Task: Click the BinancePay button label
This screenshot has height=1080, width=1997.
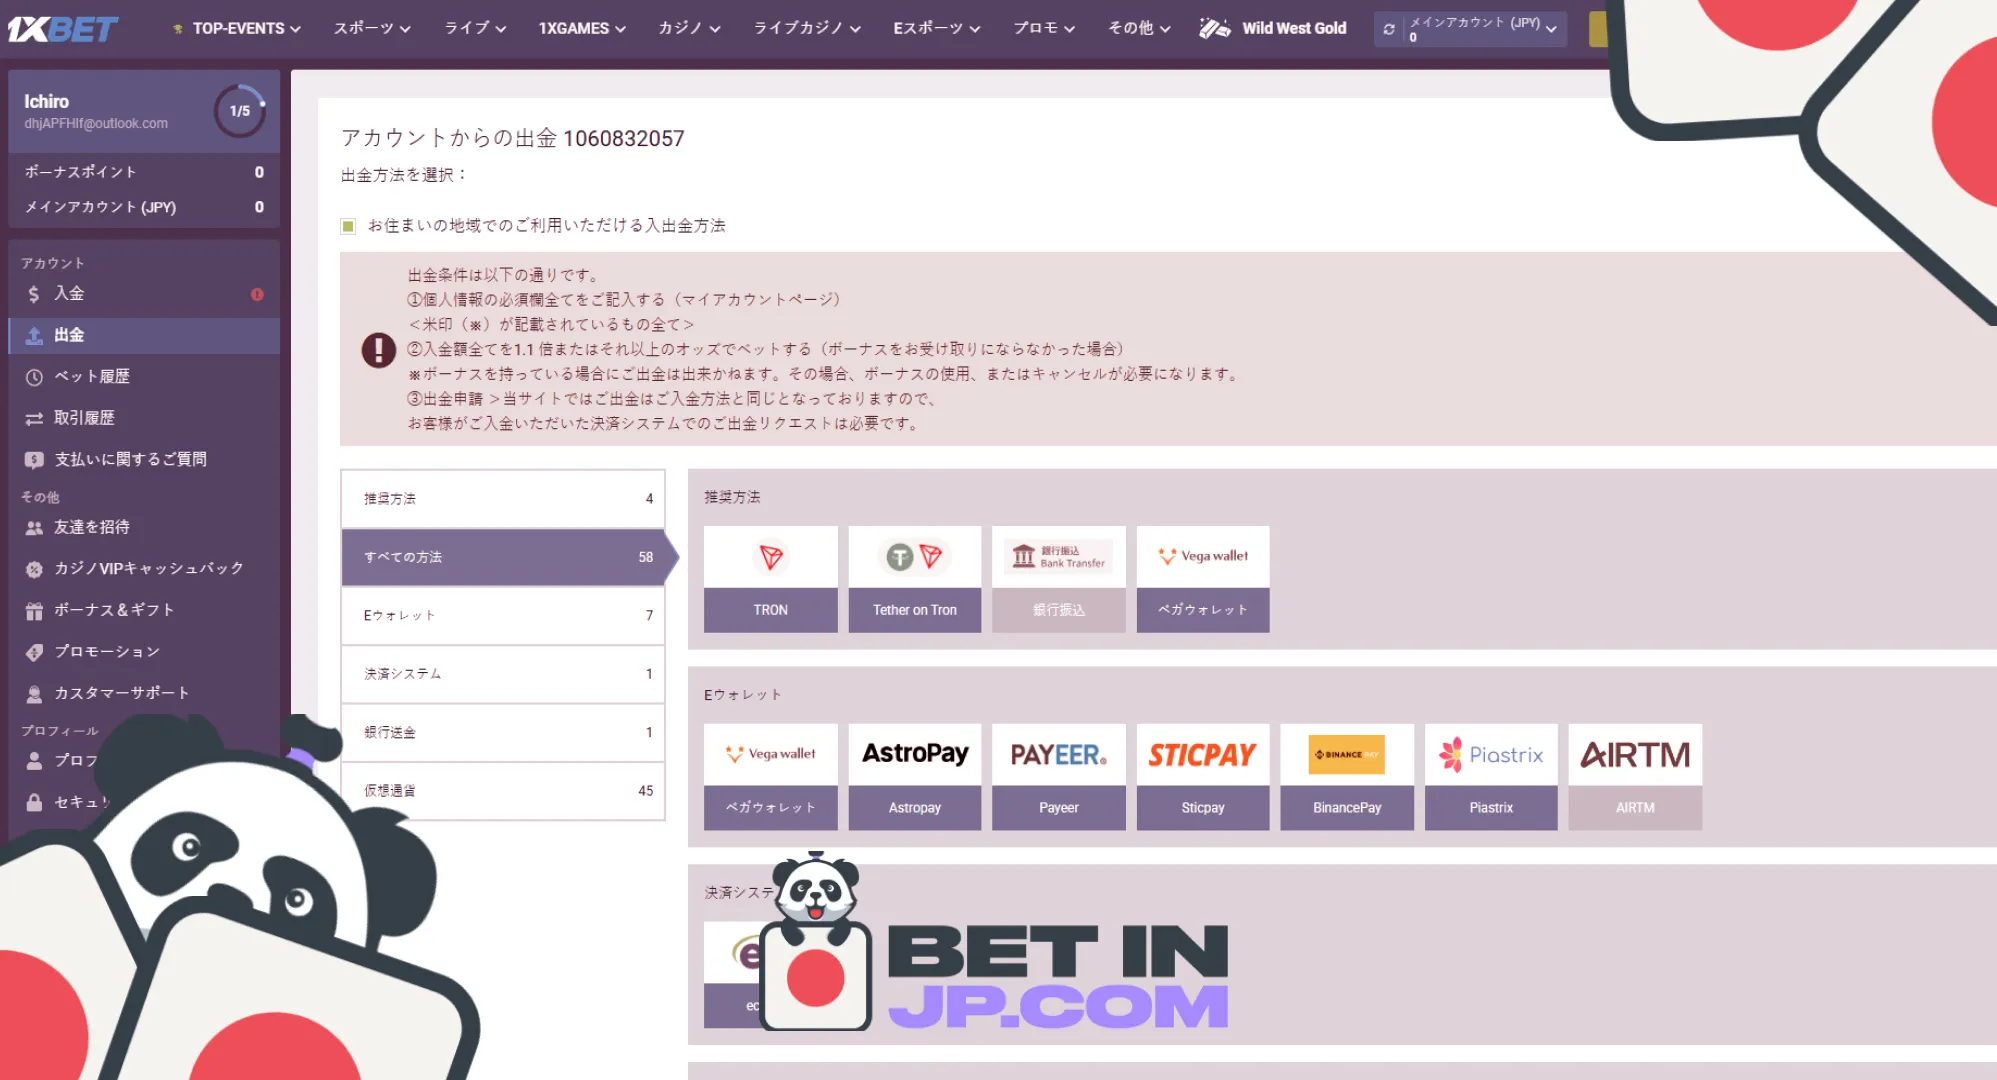Action: tap(1347, 808)
